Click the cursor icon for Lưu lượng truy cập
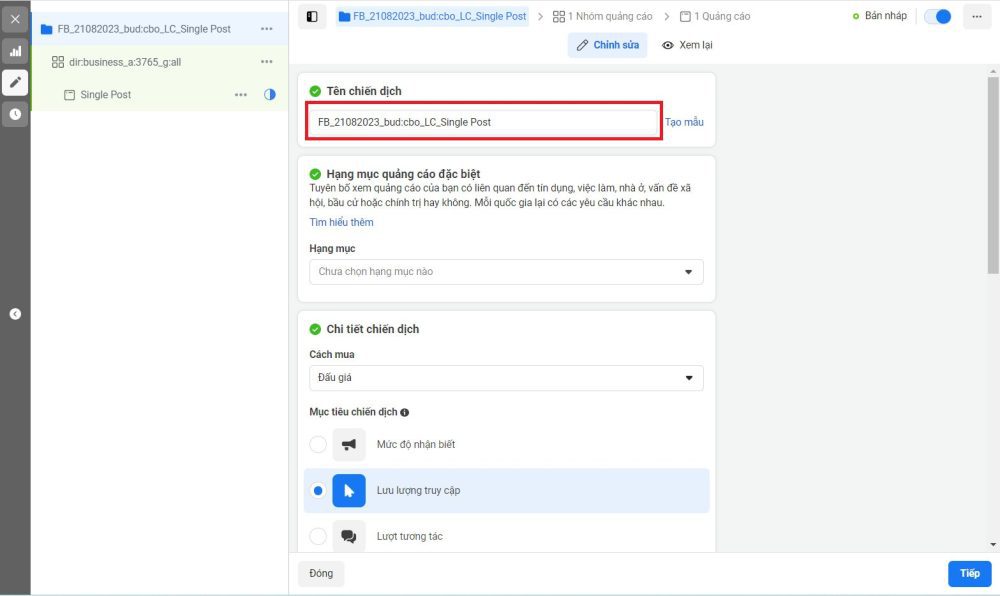The height and width of the screenshot is (596, 1000). click(349, 490)
